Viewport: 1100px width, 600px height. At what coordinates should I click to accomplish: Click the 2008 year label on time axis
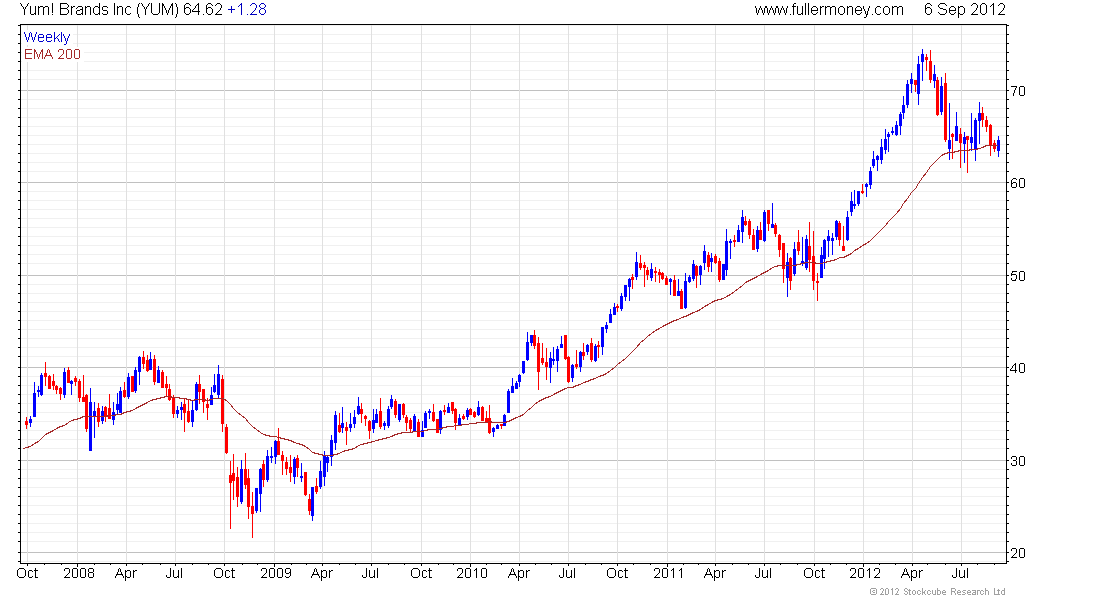(x=79, y=573)
